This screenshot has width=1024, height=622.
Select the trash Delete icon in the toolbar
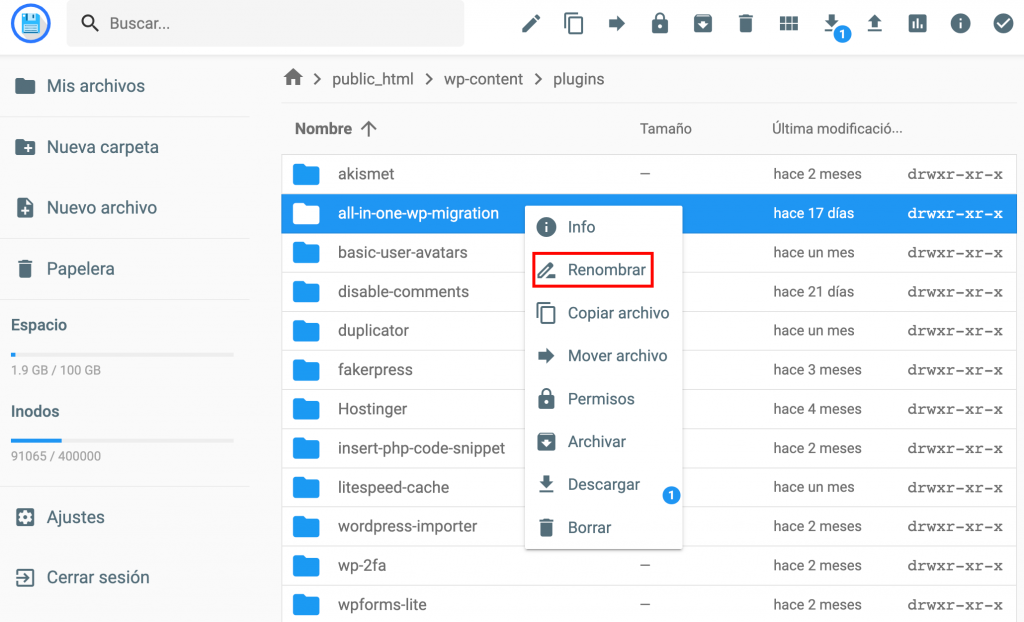[745, 22]
